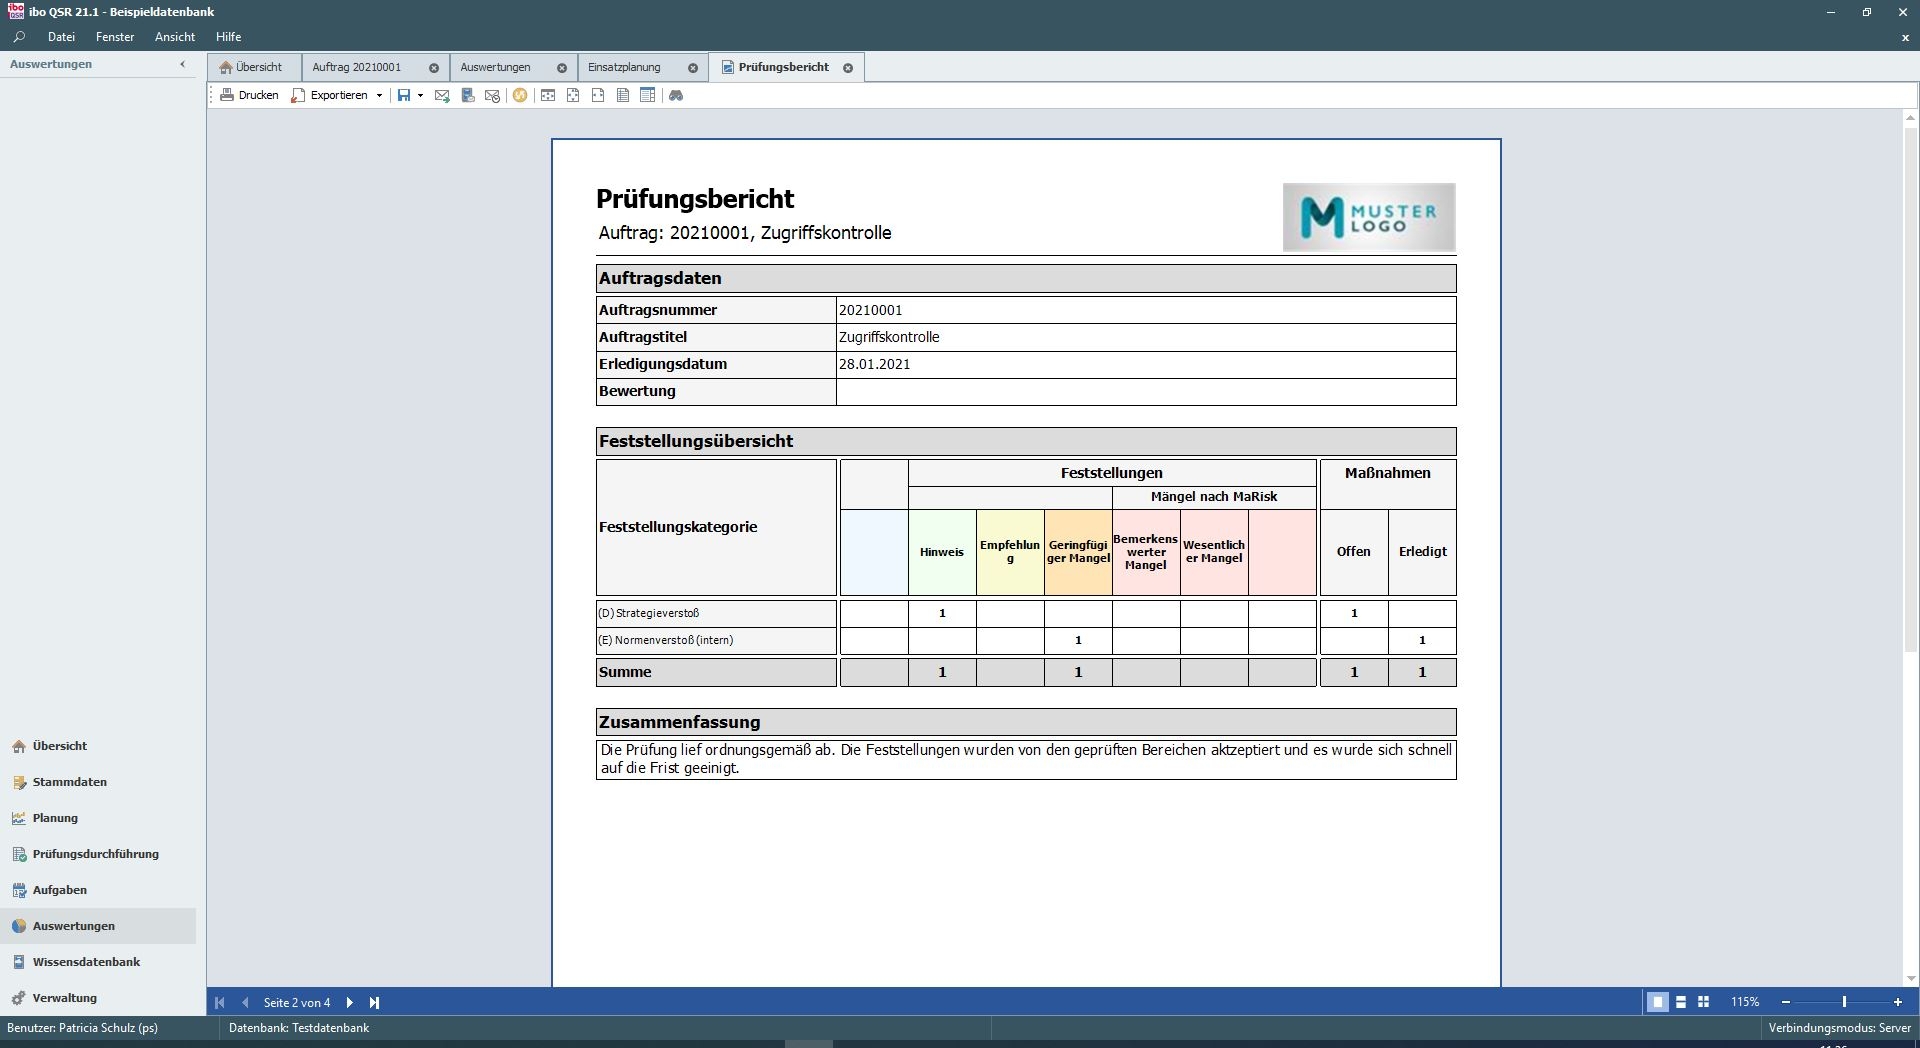Open Prüfungsdurchführung in the sidebar
The width and height of the screenshot is (1920, 1048).
point(98,854)
